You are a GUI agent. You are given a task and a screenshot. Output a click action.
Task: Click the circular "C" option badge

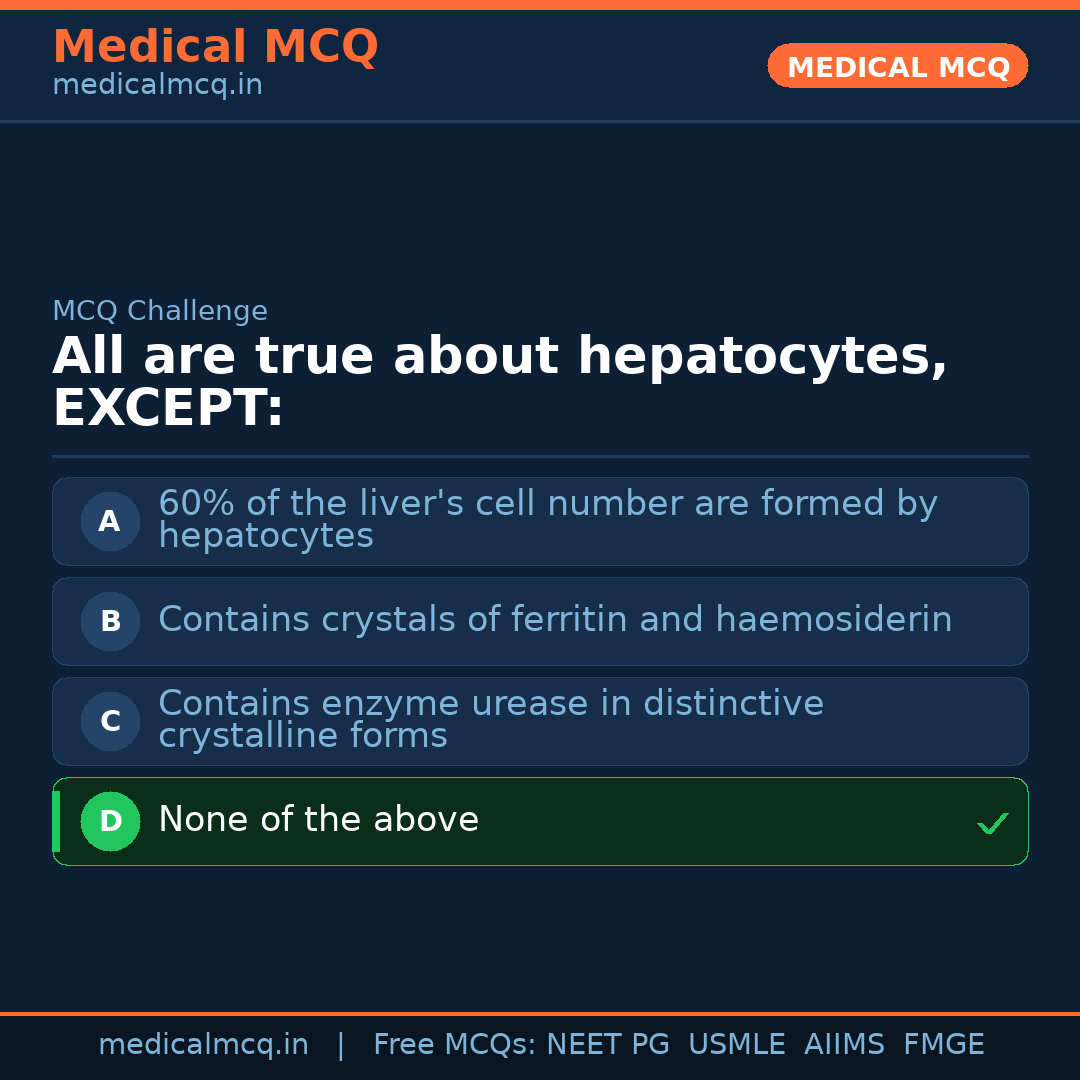click(110, 721)
